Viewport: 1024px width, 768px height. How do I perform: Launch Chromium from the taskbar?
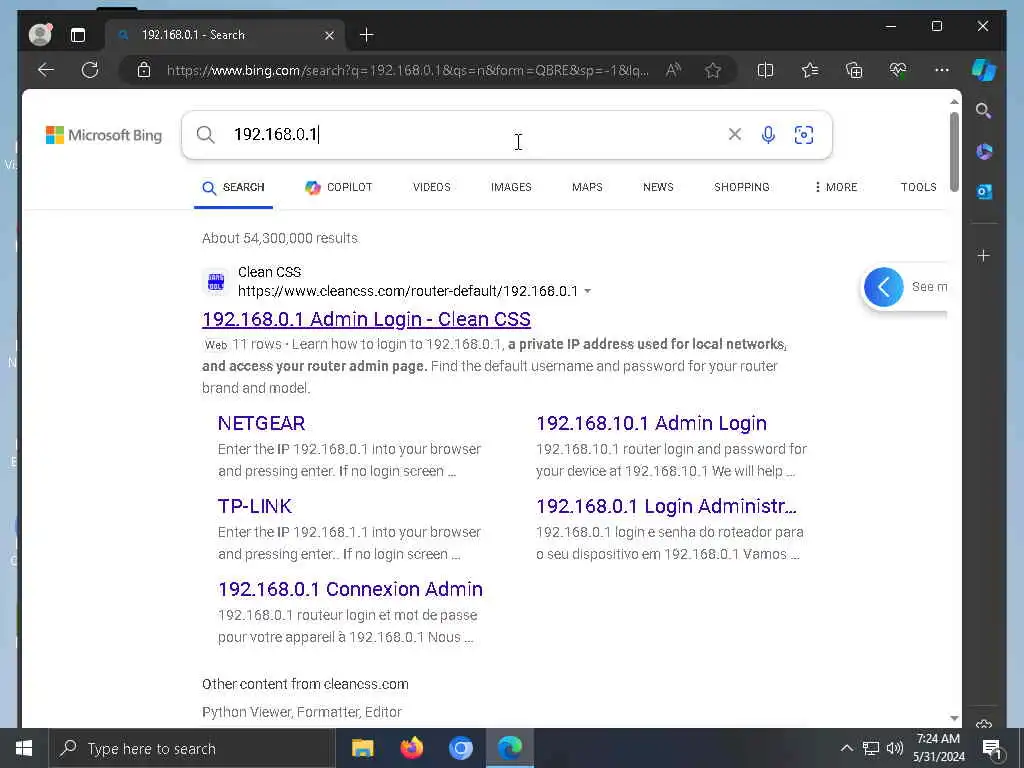[x=460, y=748]
